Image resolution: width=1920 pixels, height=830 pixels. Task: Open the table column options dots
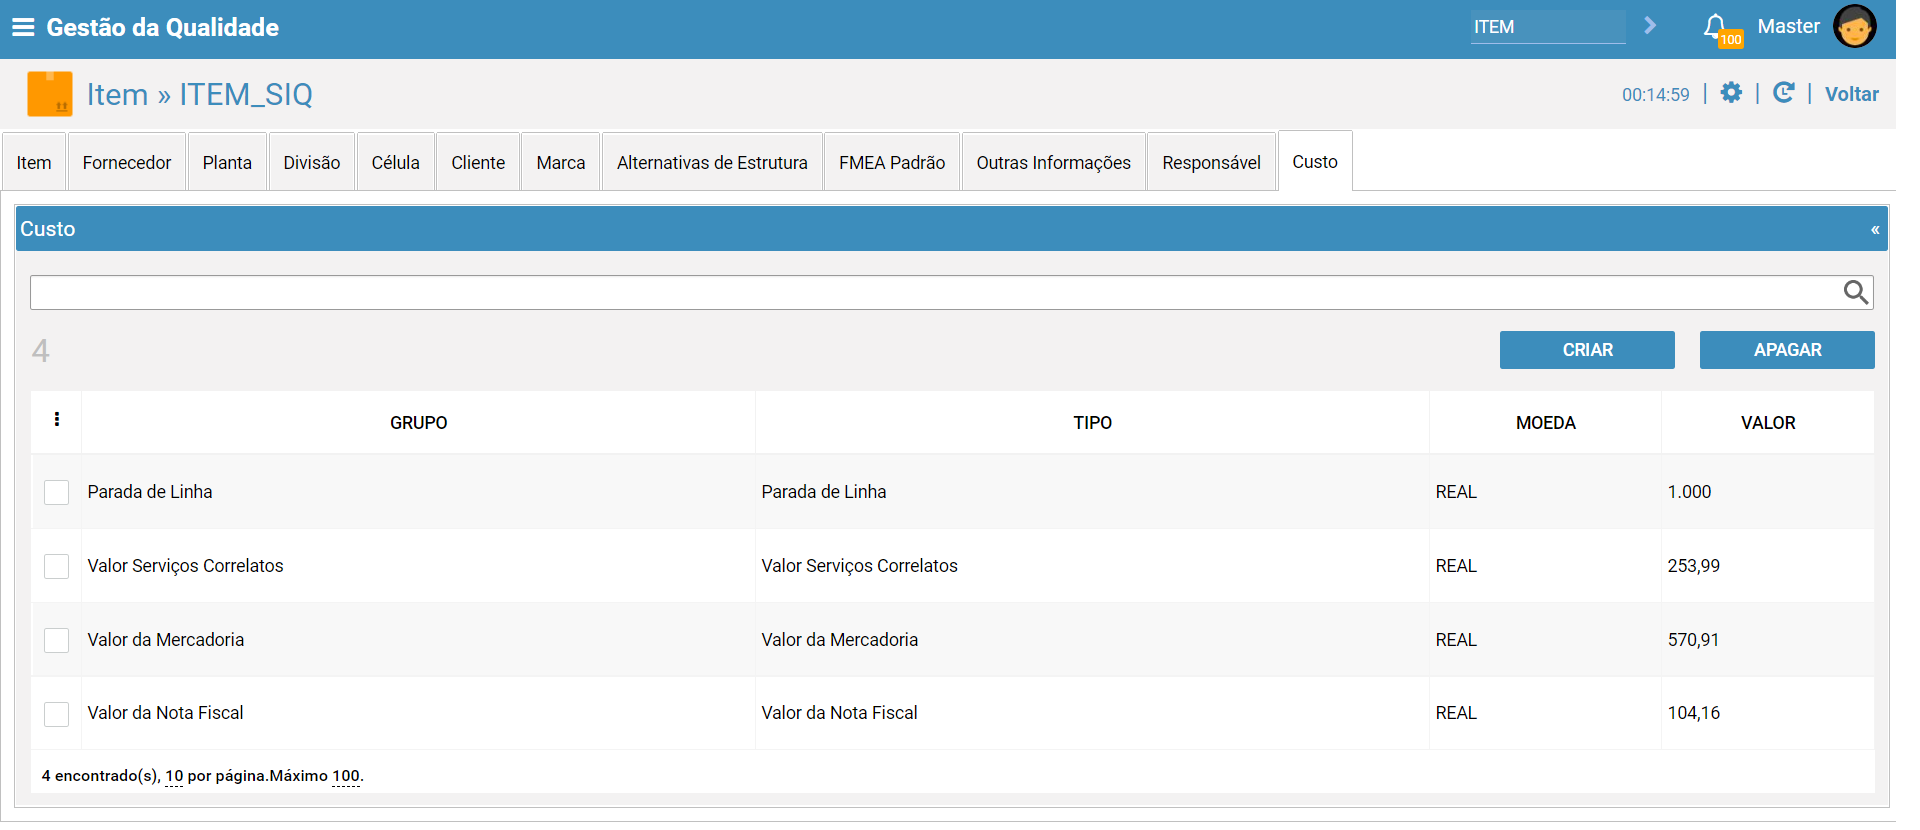click(57, 419)
